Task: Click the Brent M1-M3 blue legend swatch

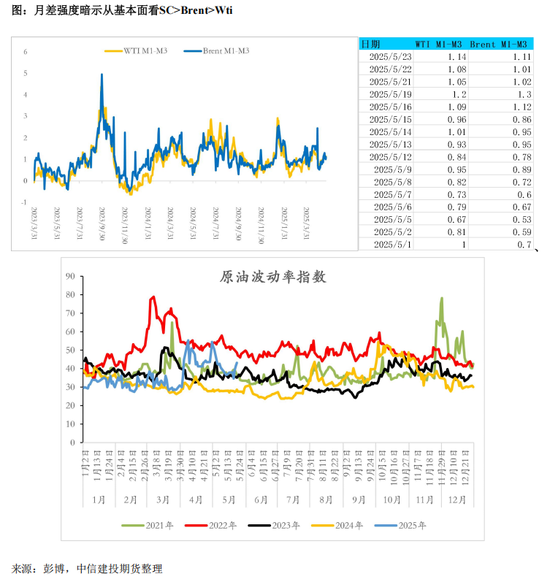Action: pyautogui.click(x=193, y=51)
